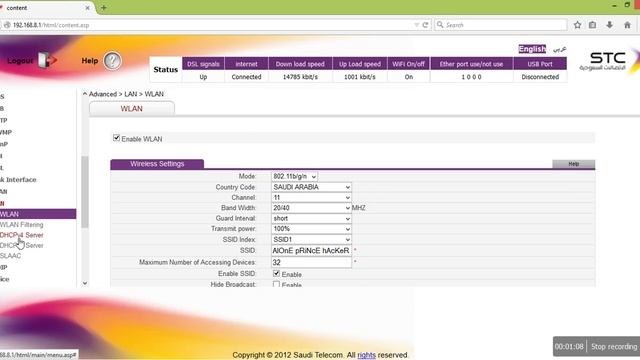640x360 pixels.
Task: Open the bookmarks list icon
Action: 592,25
